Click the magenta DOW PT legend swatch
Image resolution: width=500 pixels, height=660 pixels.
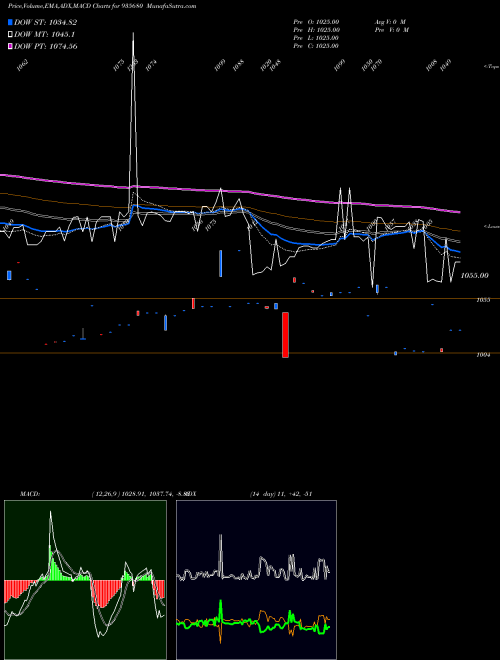(x=10, y=46)
